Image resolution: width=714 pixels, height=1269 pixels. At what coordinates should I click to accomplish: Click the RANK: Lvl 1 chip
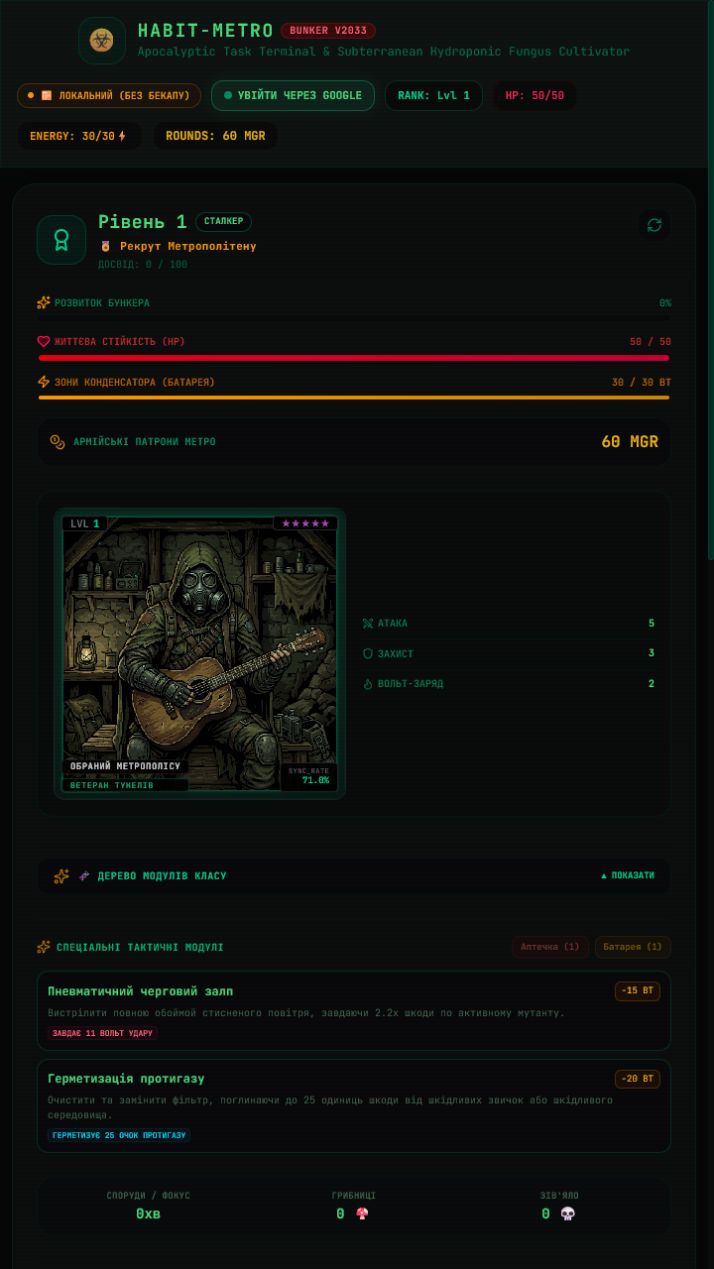click(433, 96)
